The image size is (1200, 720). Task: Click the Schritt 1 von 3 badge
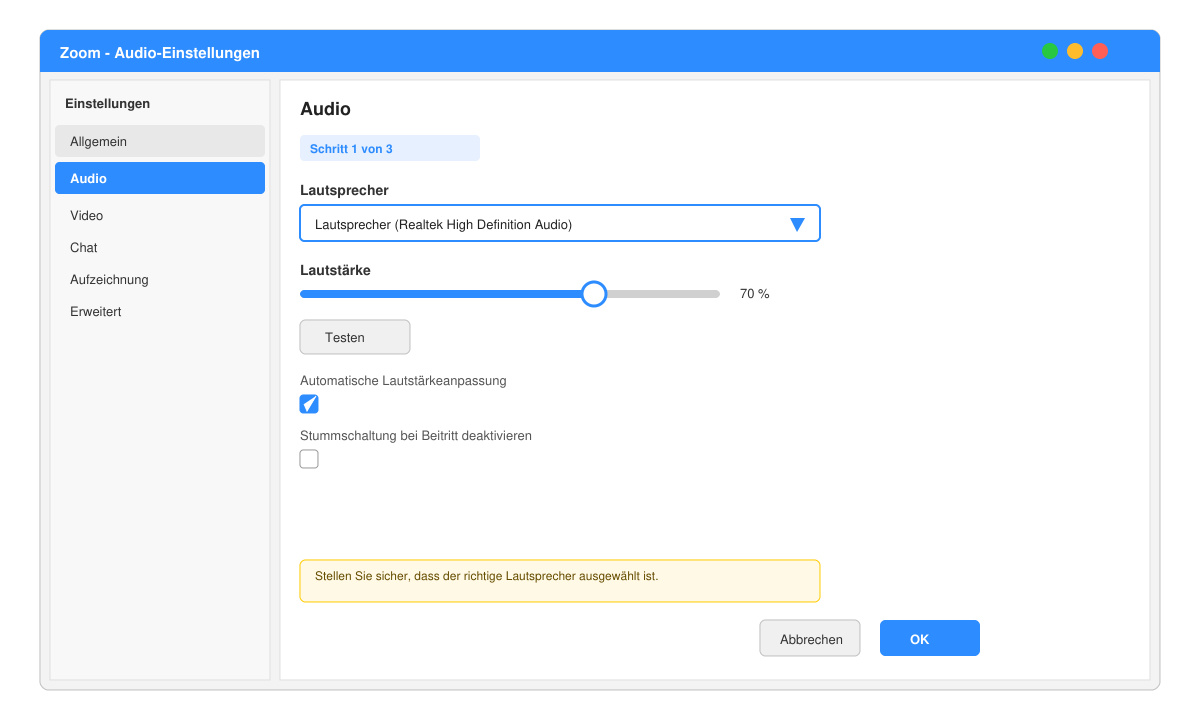(390, 148)
